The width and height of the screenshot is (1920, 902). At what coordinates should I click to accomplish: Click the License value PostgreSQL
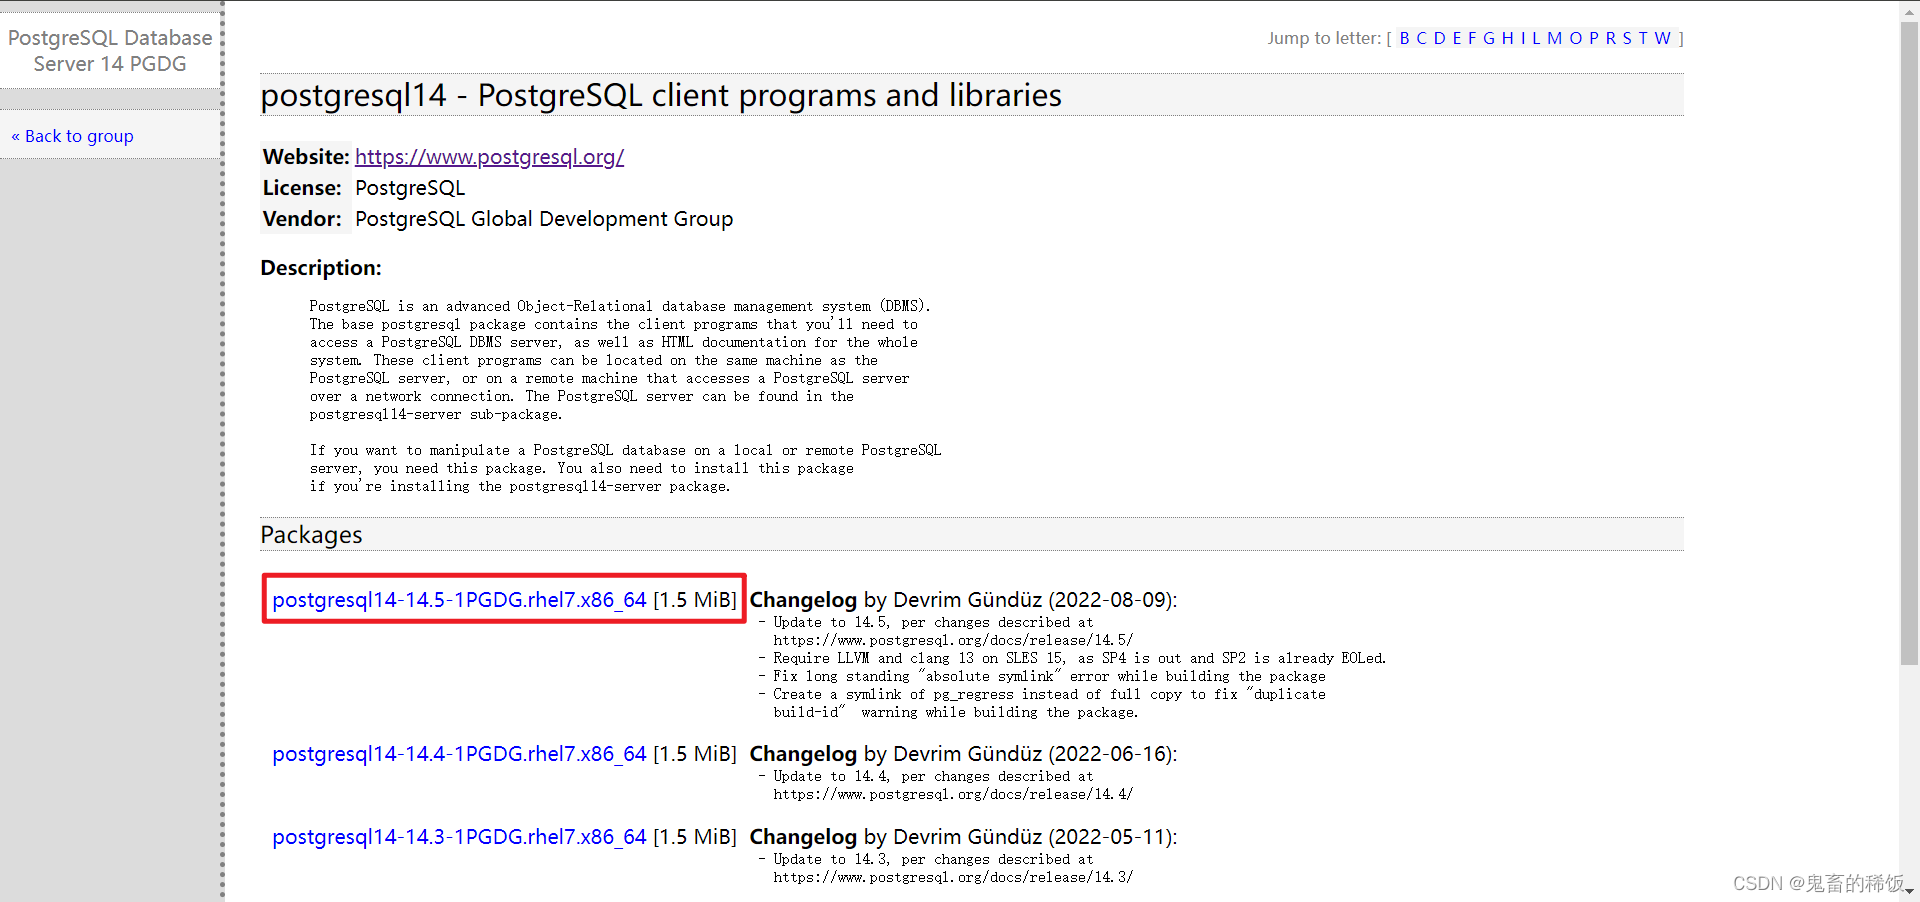coord(410,188)
